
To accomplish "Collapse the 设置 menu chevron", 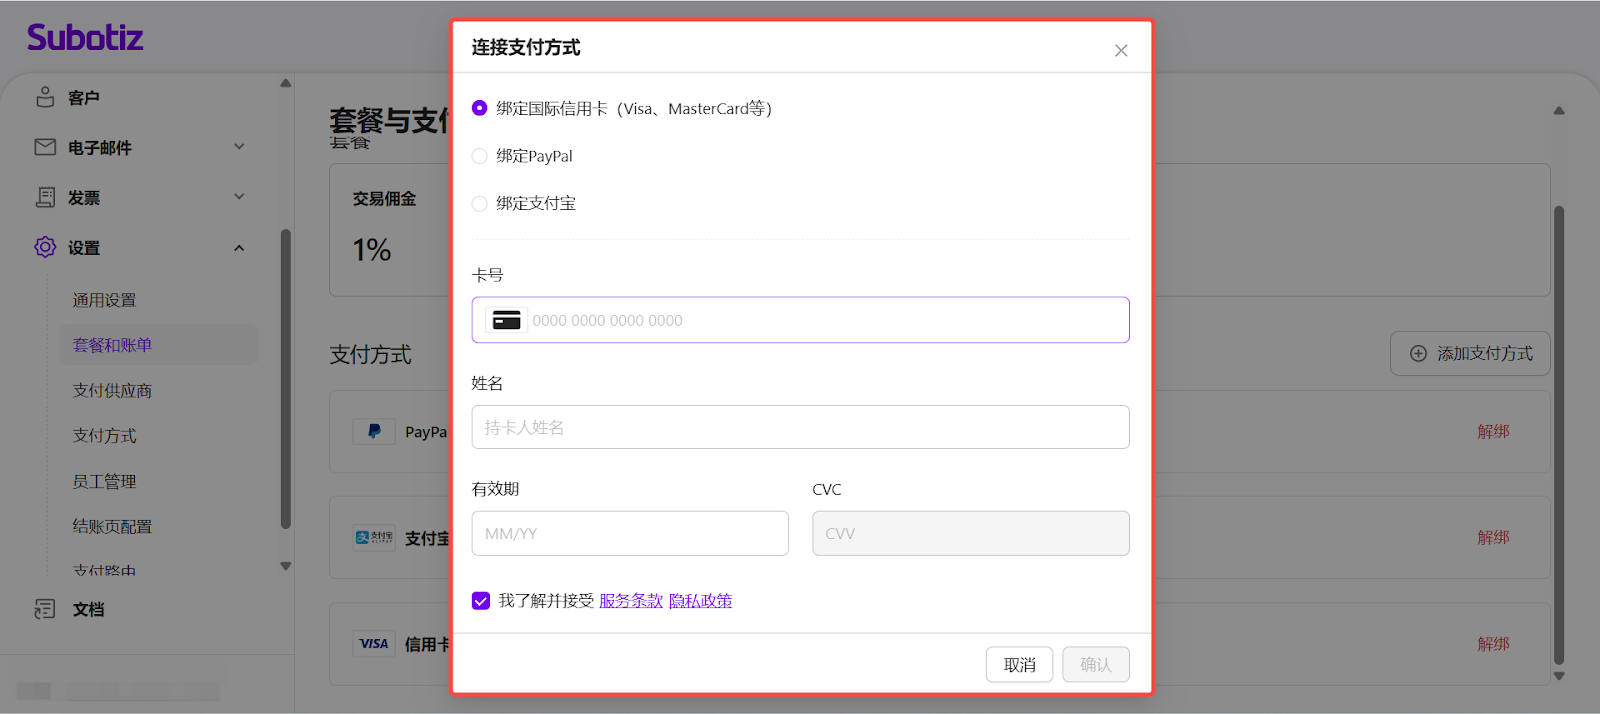I will pos(239,248).
